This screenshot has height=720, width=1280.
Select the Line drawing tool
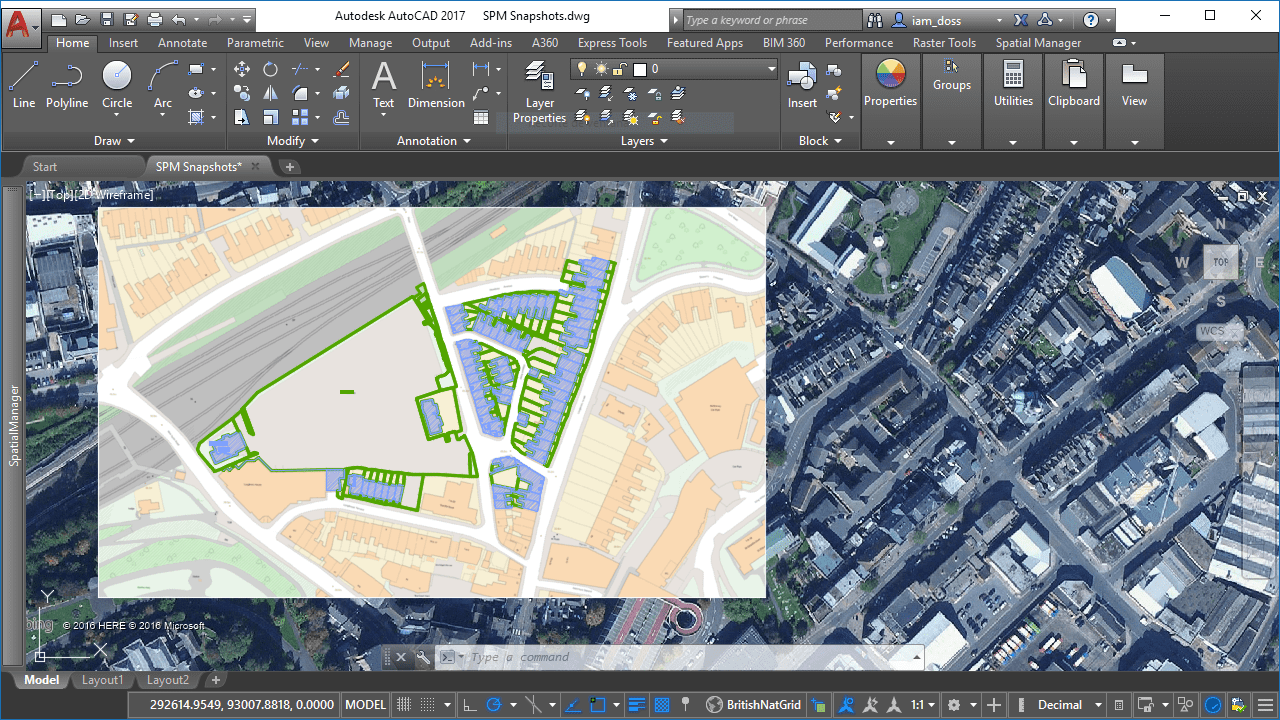click(x=24, y=85)
